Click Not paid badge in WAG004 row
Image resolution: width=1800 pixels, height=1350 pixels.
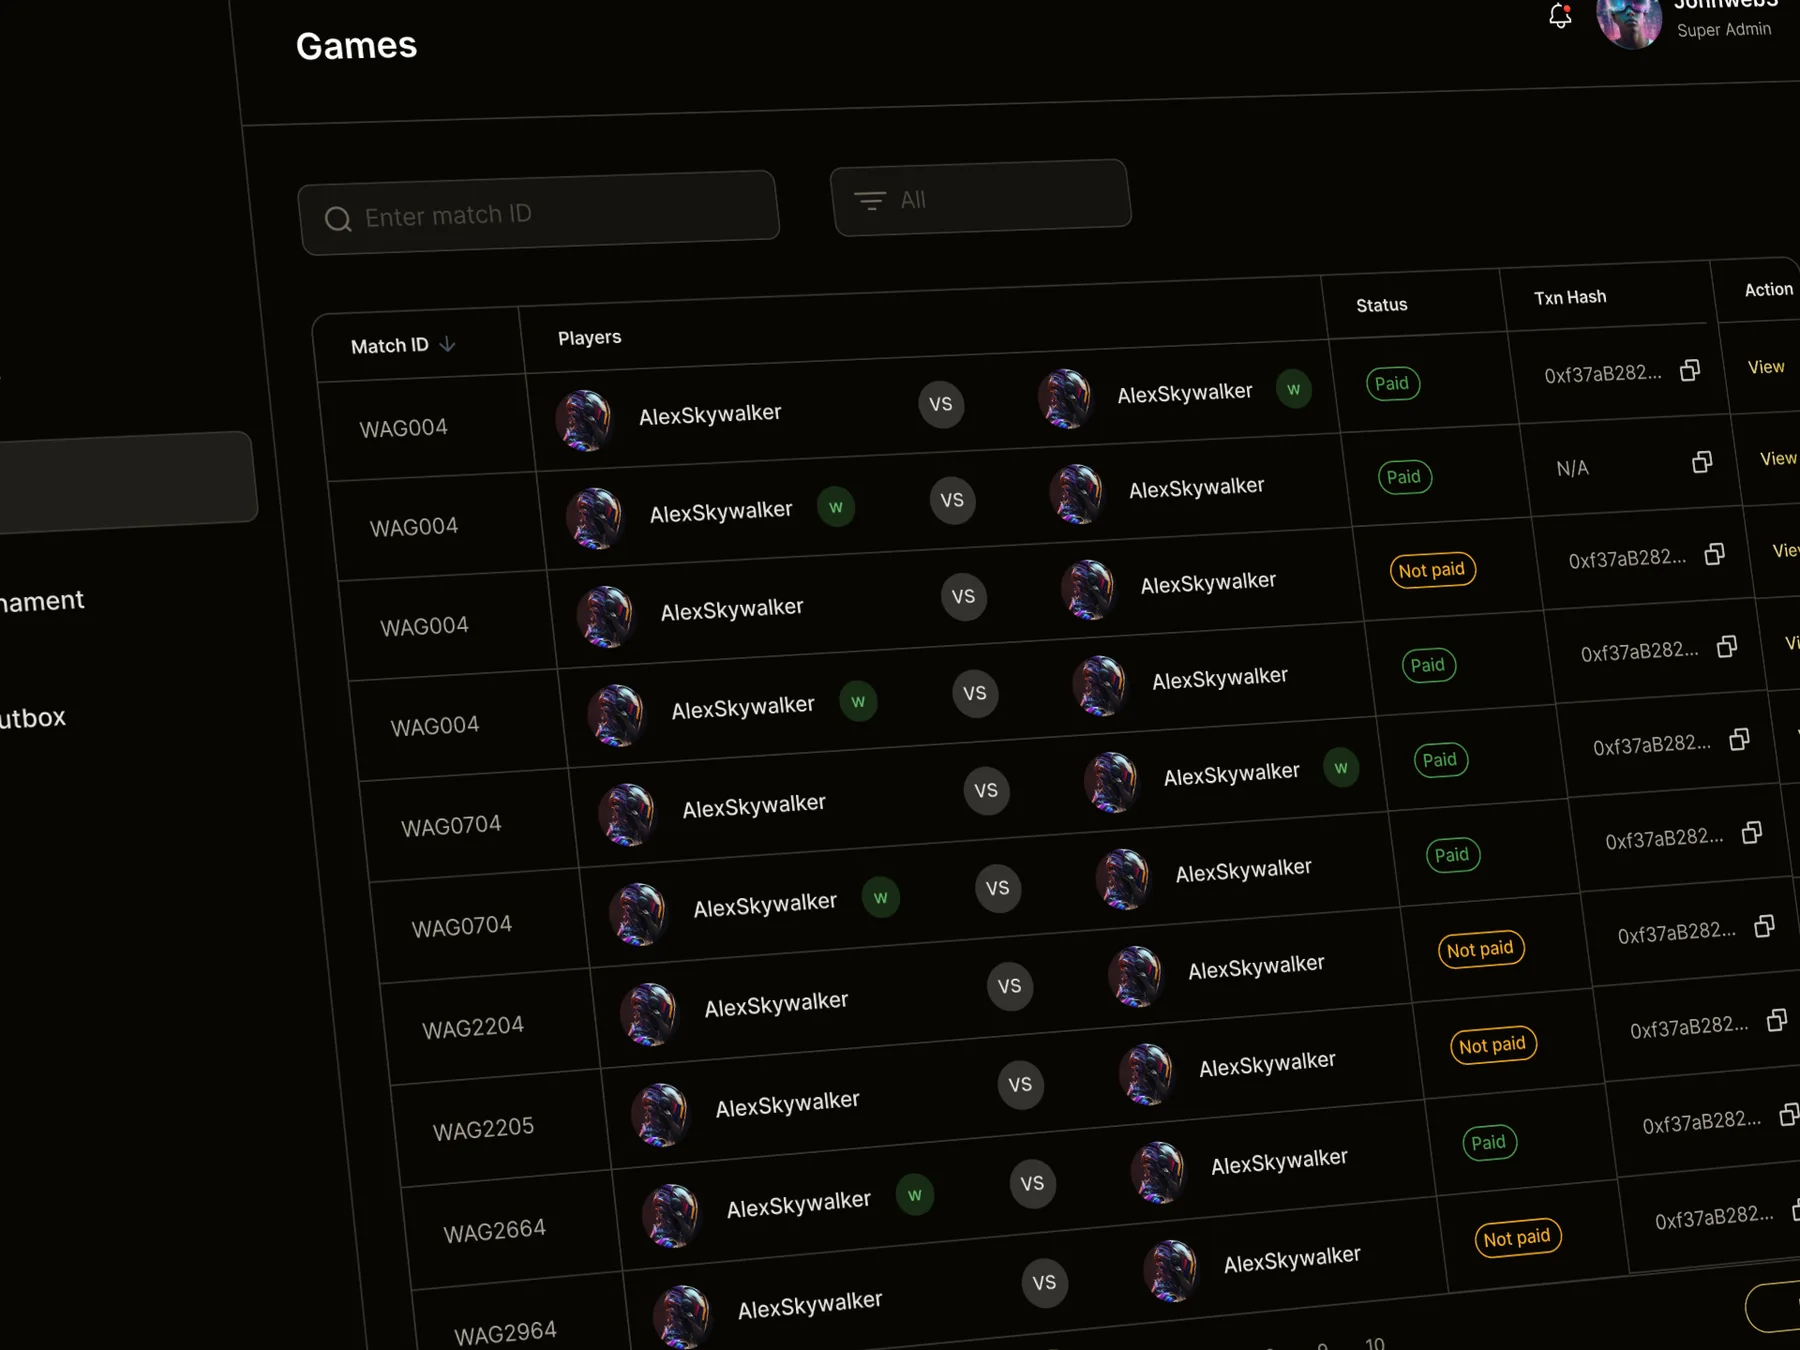(1432, 570)
